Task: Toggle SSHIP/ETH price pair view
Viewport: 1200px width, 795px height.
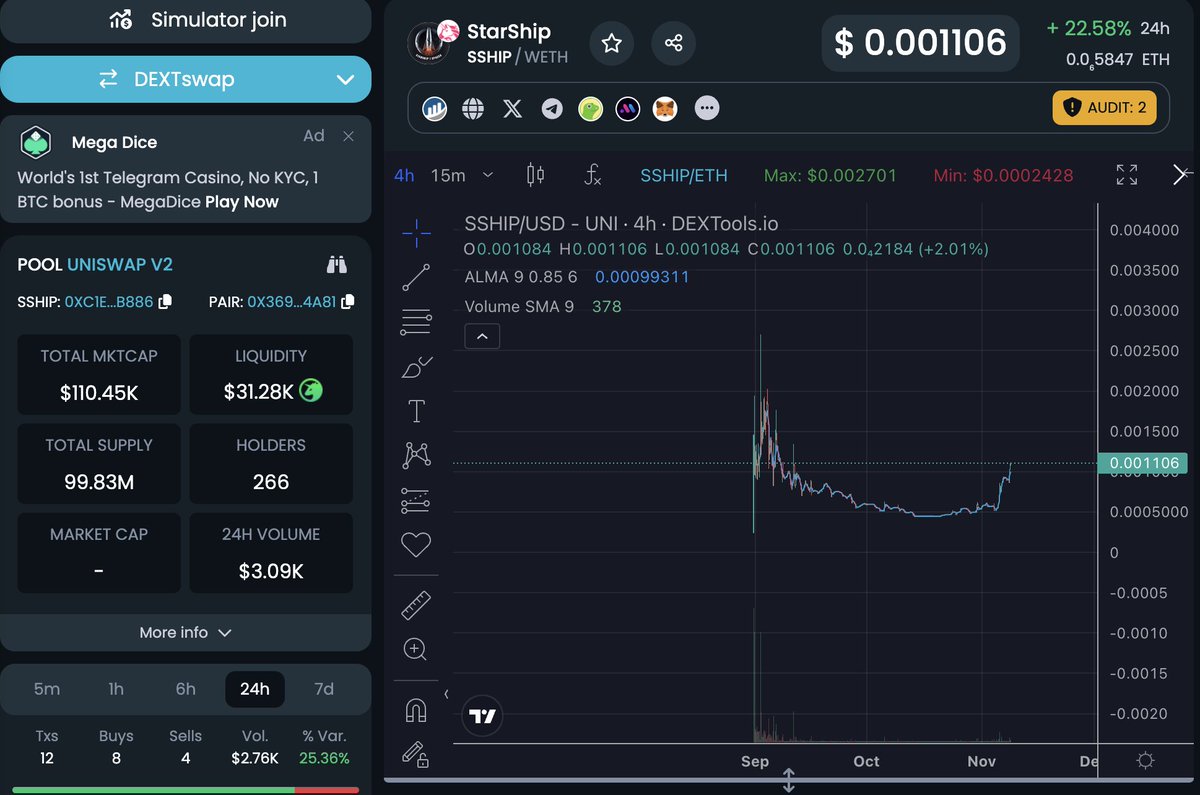Action: coord(684,175)
